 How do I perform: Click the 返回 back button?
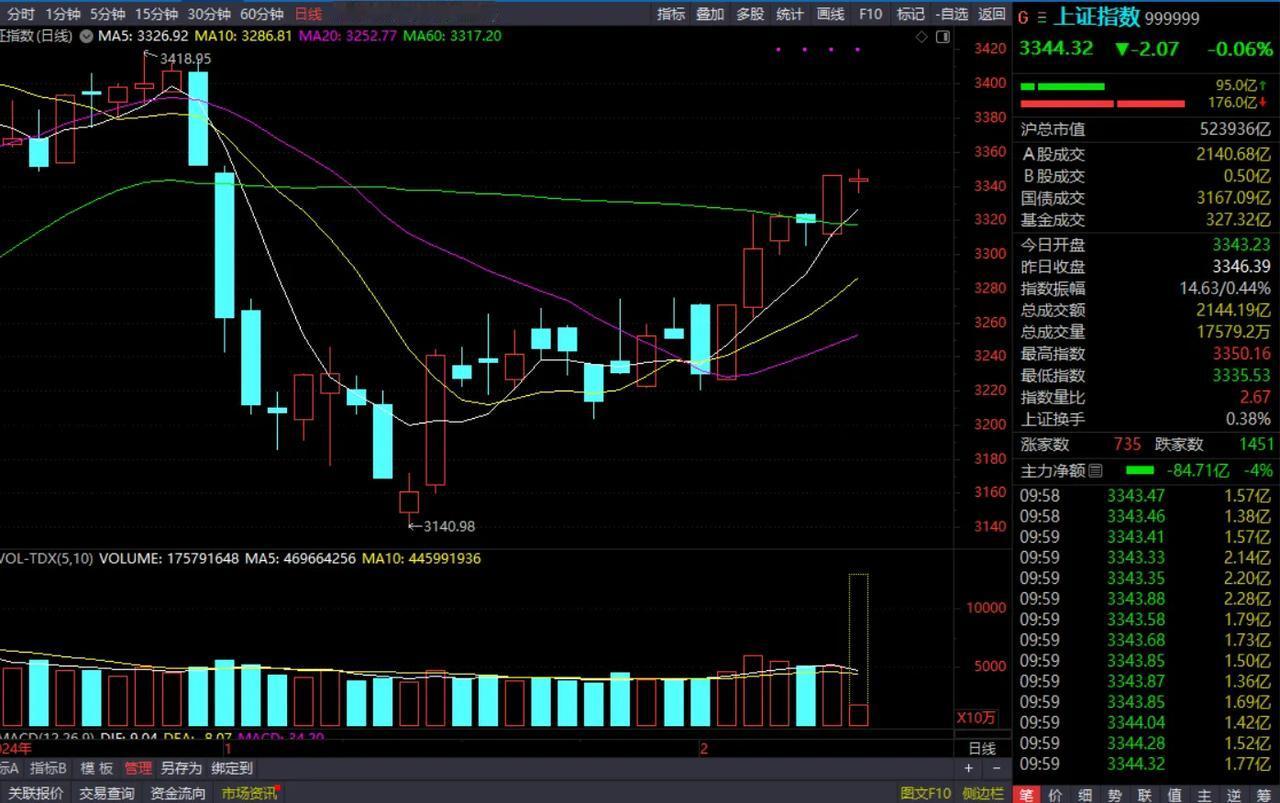pos(991,14)
